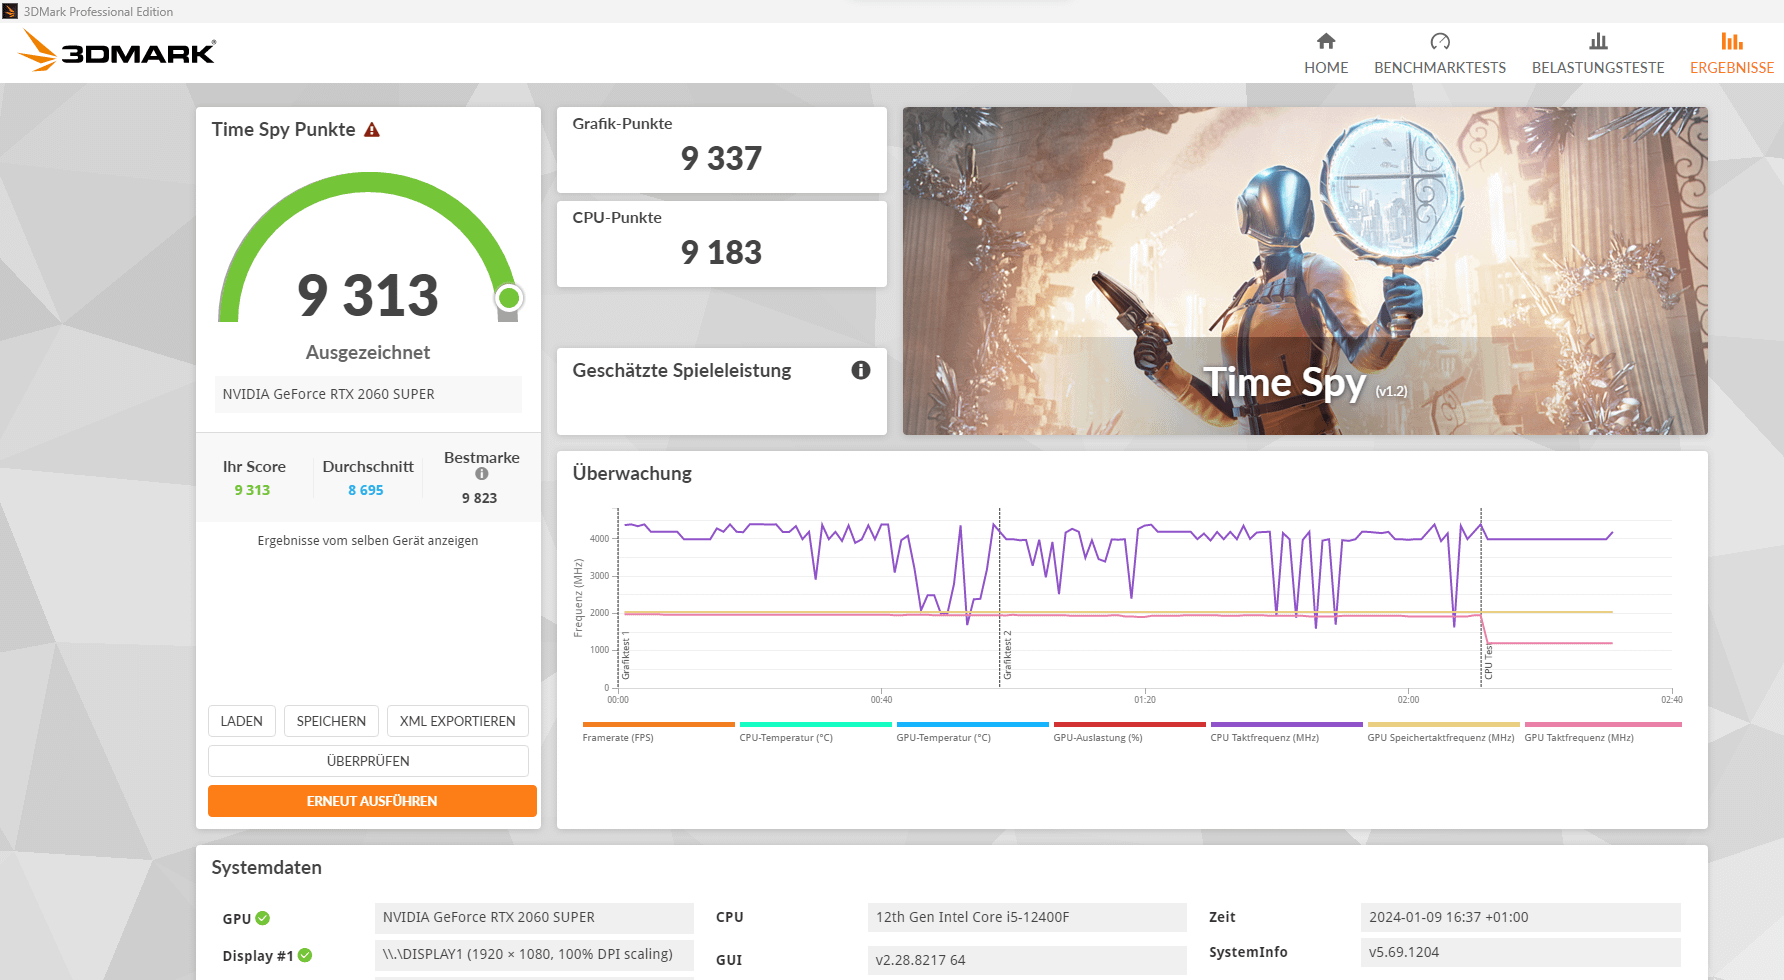
Task: Click the Belastungsteste bar chart icon
Action: [1598, 41]
